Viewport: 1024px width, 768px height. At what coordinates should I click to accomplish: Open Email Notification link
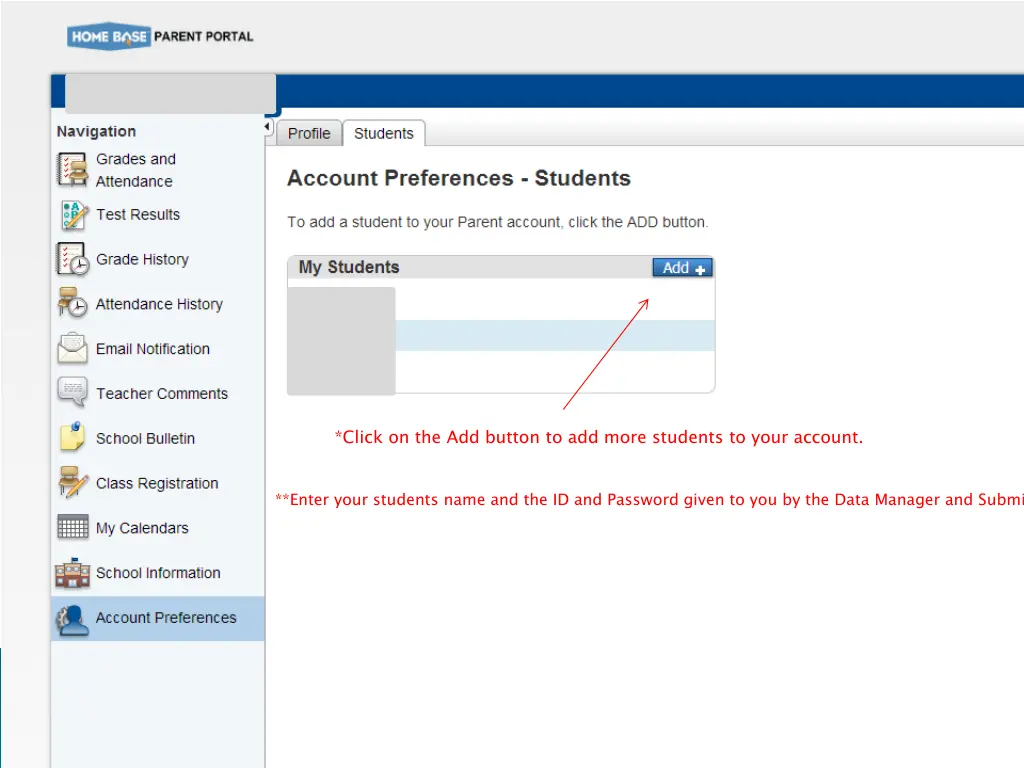pyautogui.click(x=153, y=349)
